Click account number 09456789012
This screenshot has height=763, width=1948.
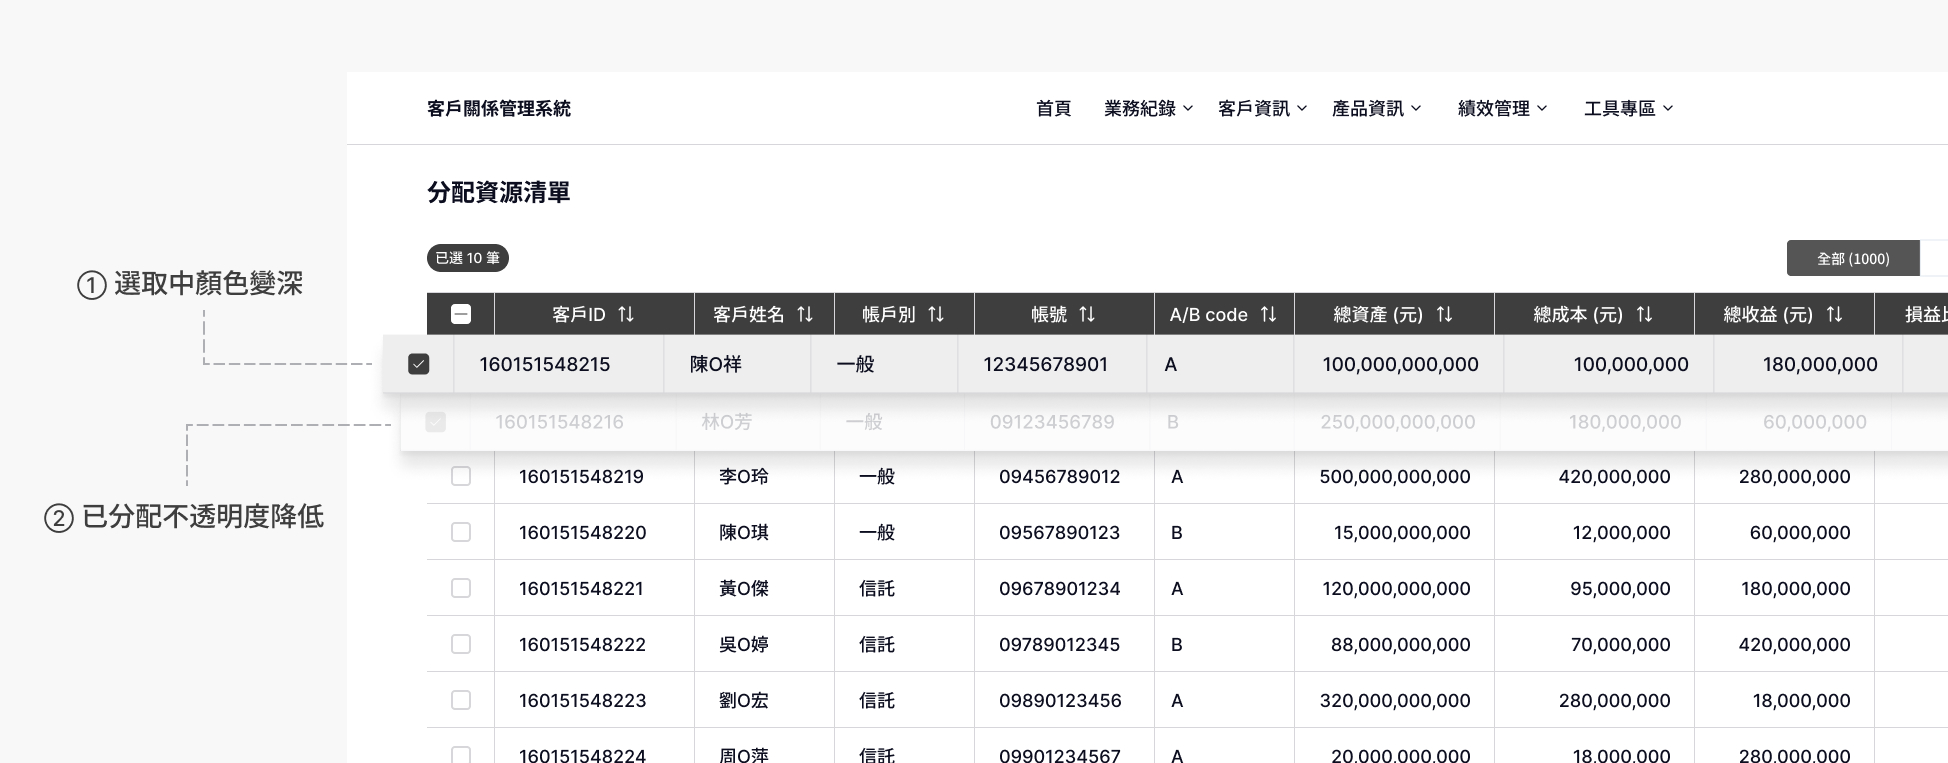pyautogui.click(x=1060, y=476)
